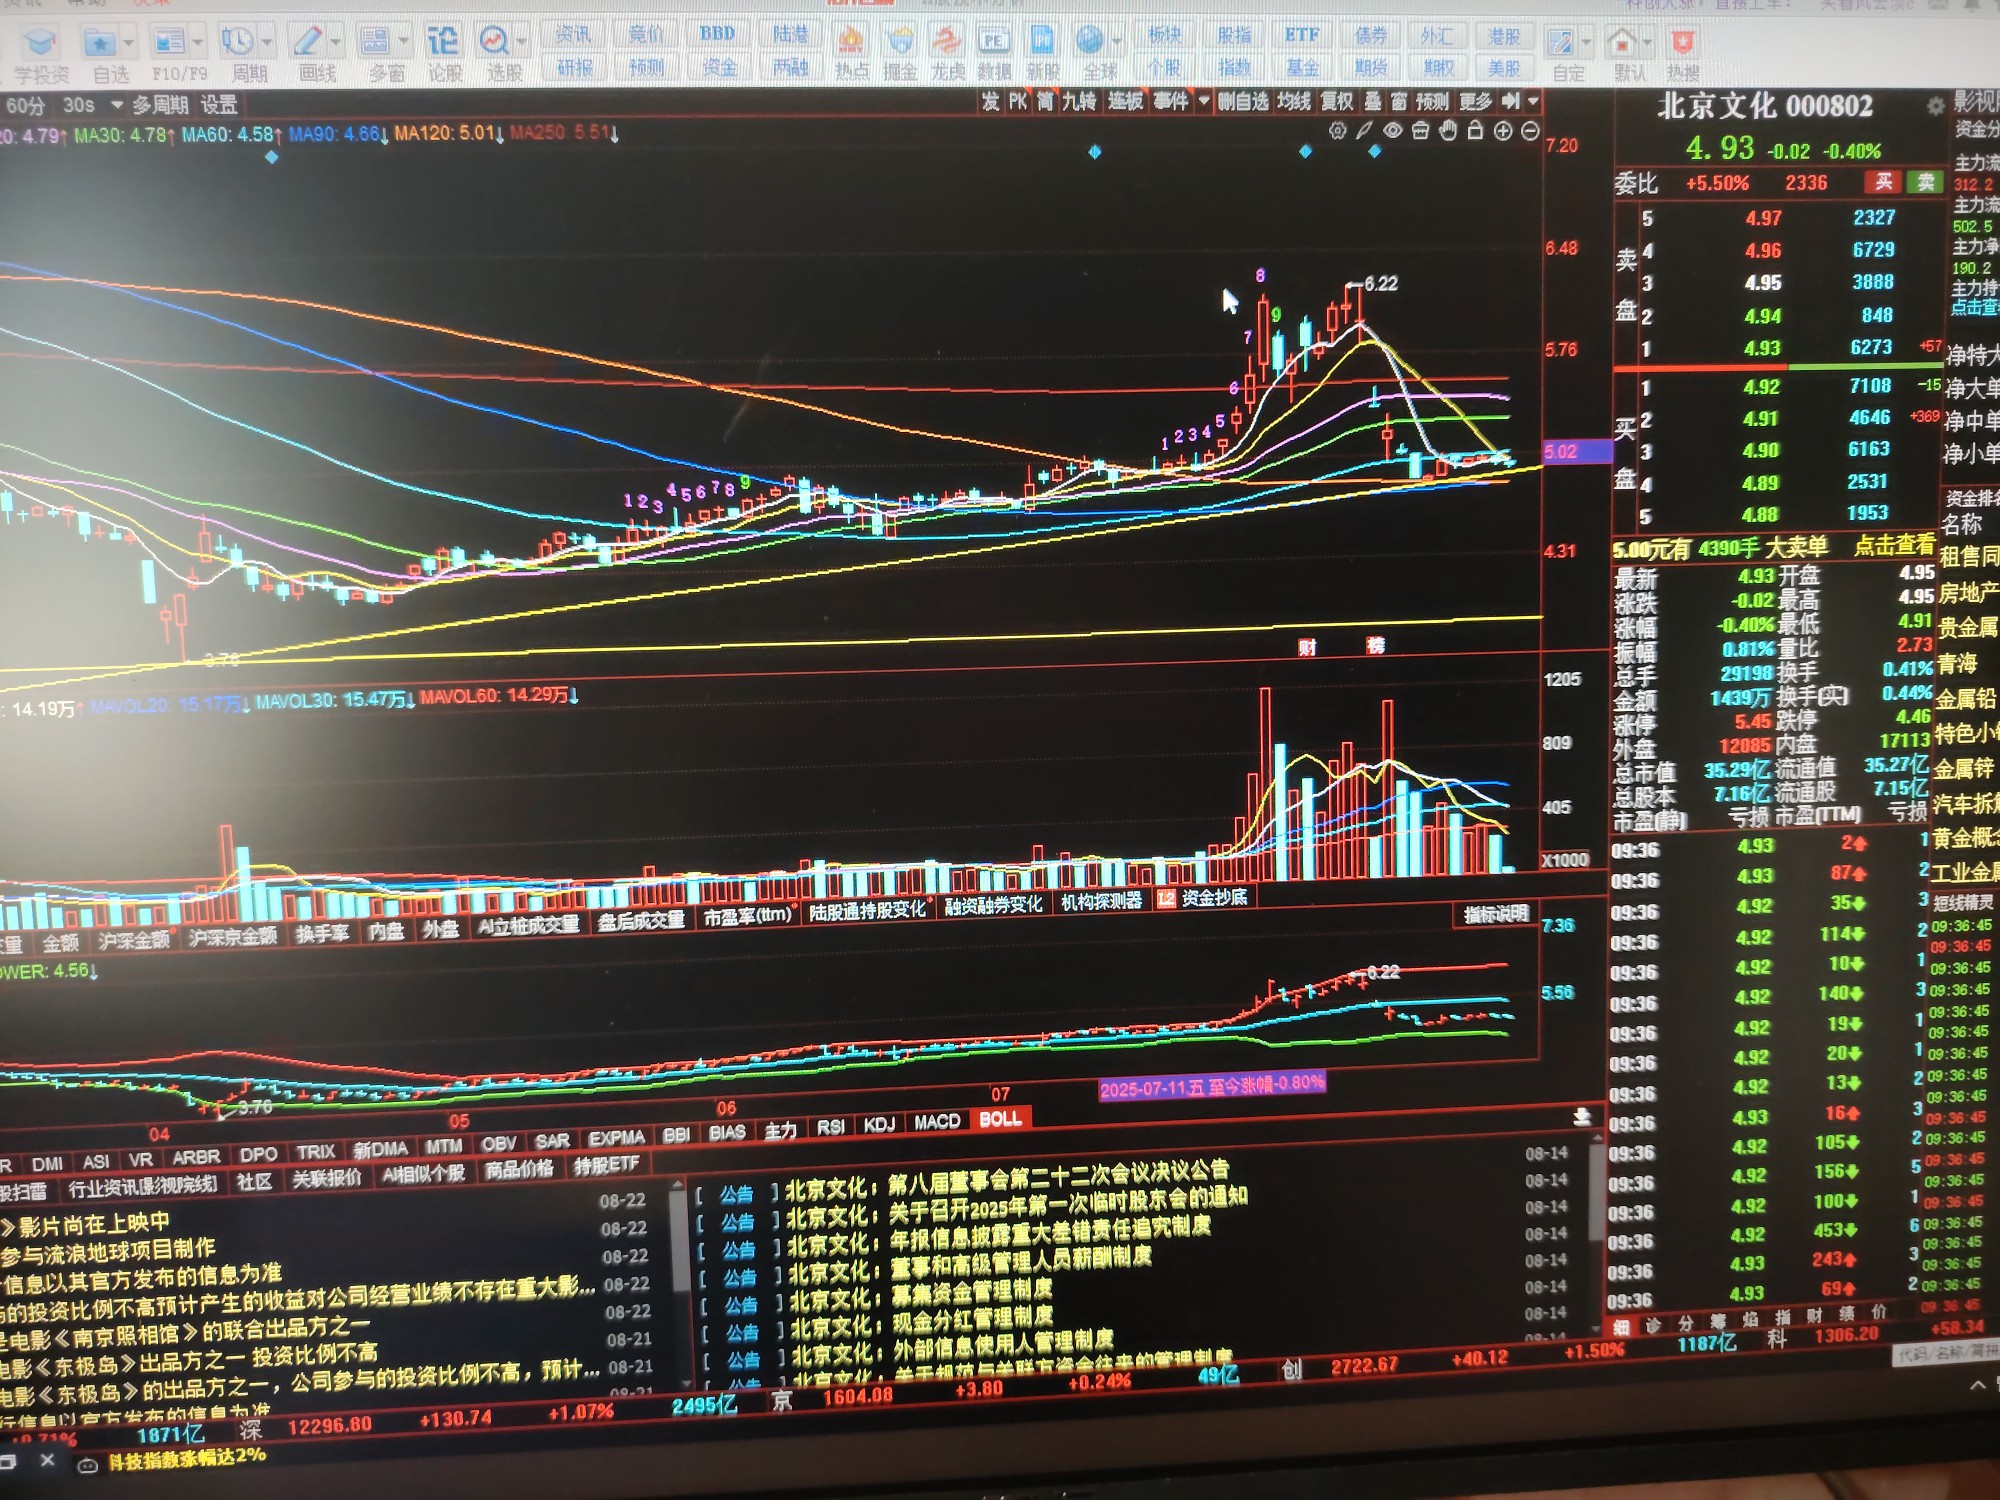Toggle 连板 overlay on chart
This screenshot has height=1500, width=2000.
[1125, 102]
